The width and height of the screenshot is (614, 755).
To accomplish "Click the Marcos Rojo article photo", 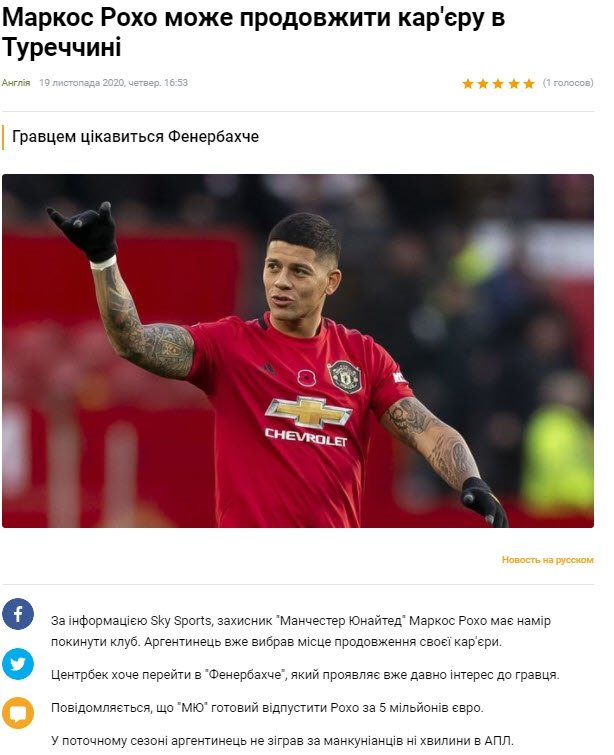I will 298,351.
